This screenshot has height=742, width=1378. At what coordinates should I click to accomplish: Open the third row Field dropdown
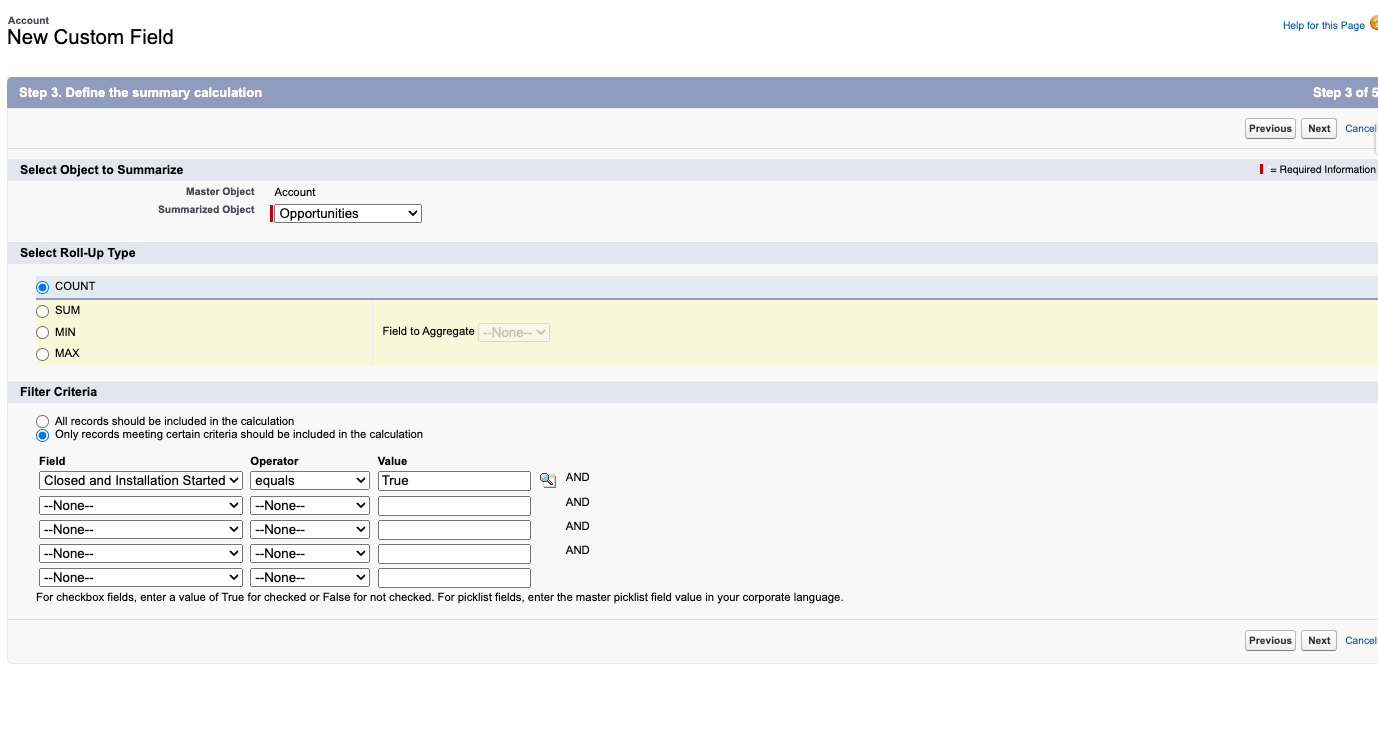pos(141,530)
